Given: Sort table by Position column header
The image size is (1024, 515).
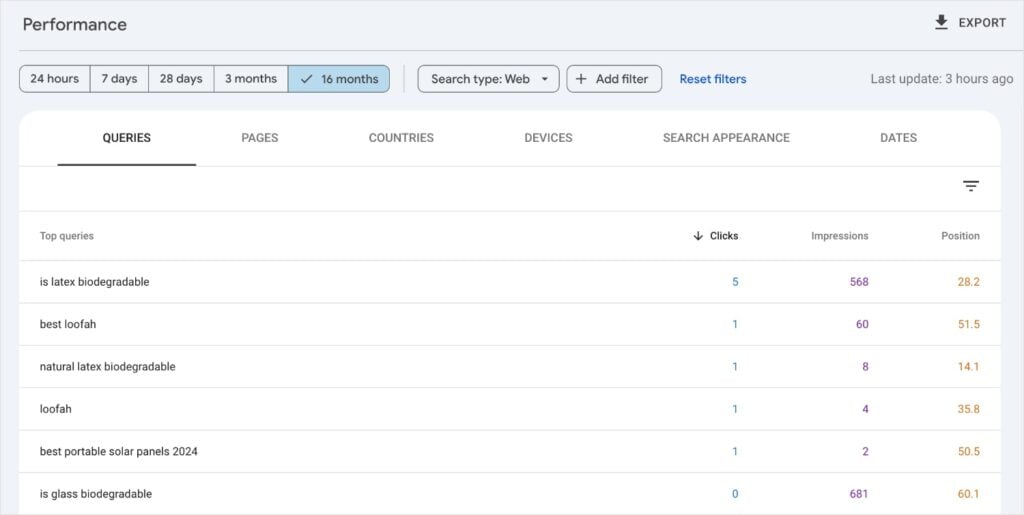Looking at the screenshot, I should [960, 236].
